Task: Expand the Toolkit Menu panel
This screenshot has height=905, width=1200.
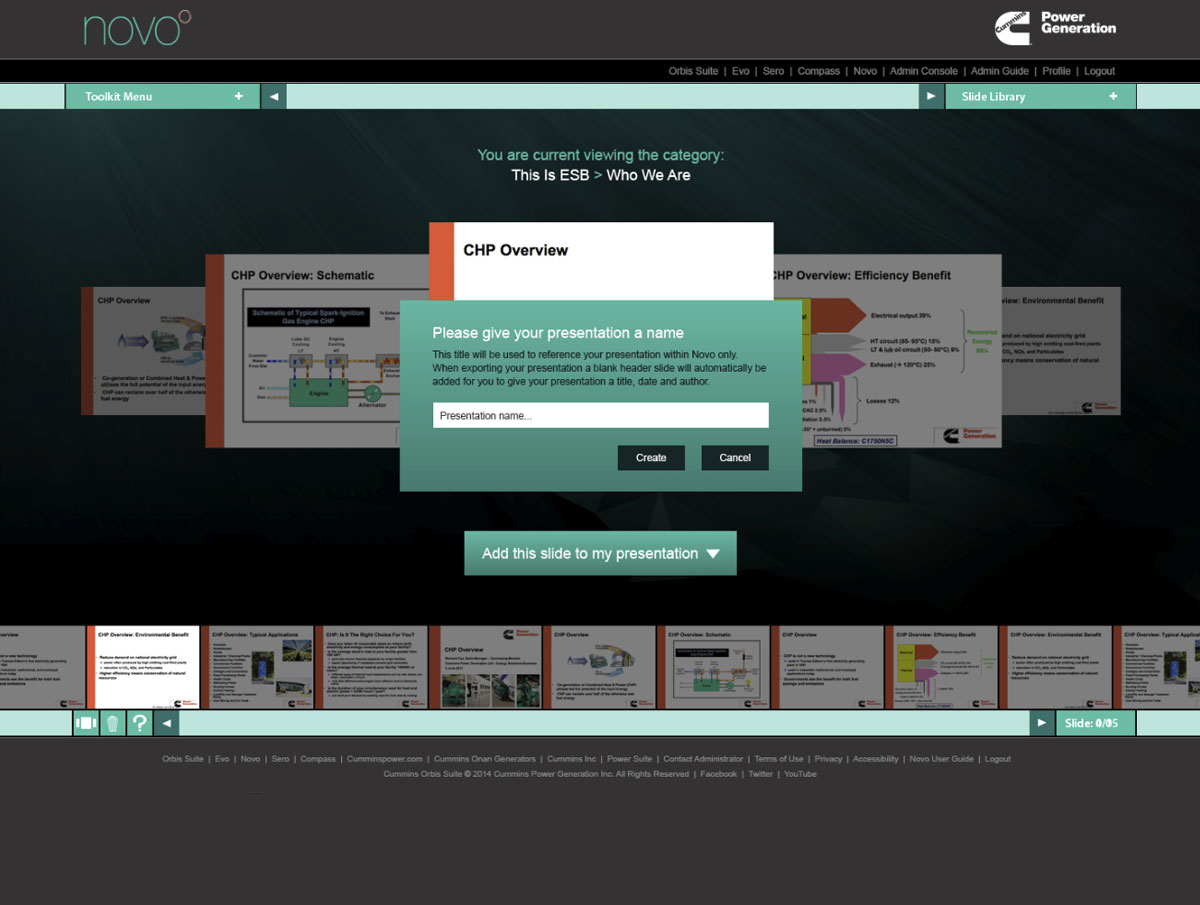Action: [x=163, y=97]
